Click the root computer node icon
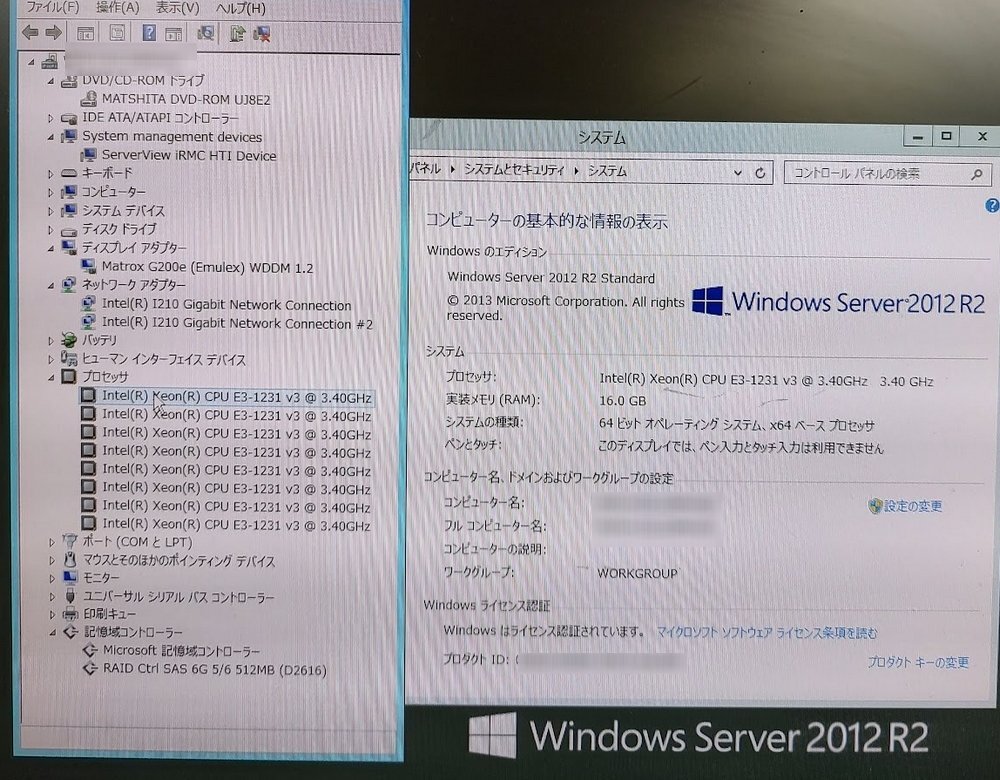The width and height of the screenshot is (1000, 780). tap(50, 62)
